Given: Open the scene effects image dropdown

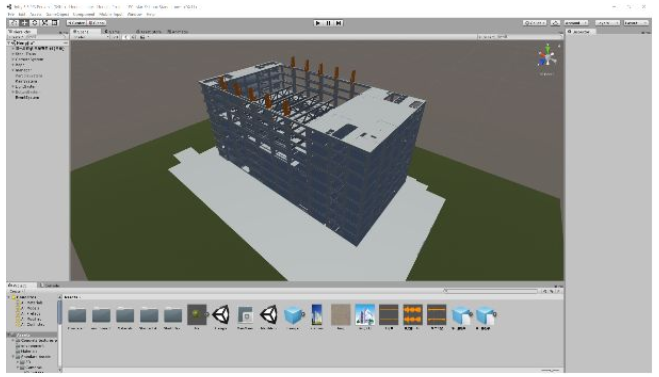Looking at the screenshot, I should tap(144, 37).
